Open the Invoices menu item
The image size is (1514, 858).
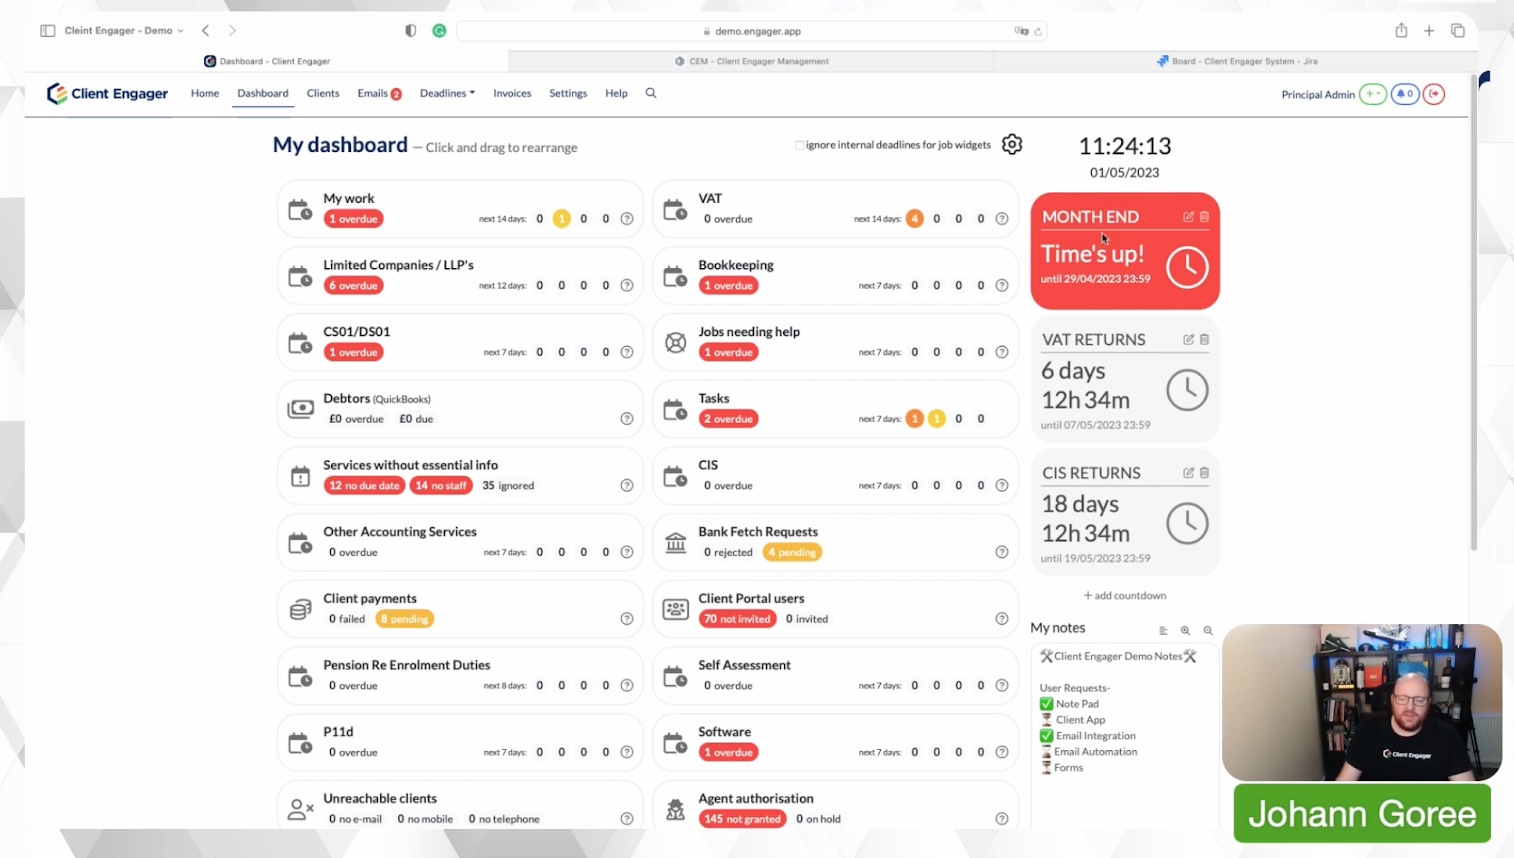click(x=512, y=93)
